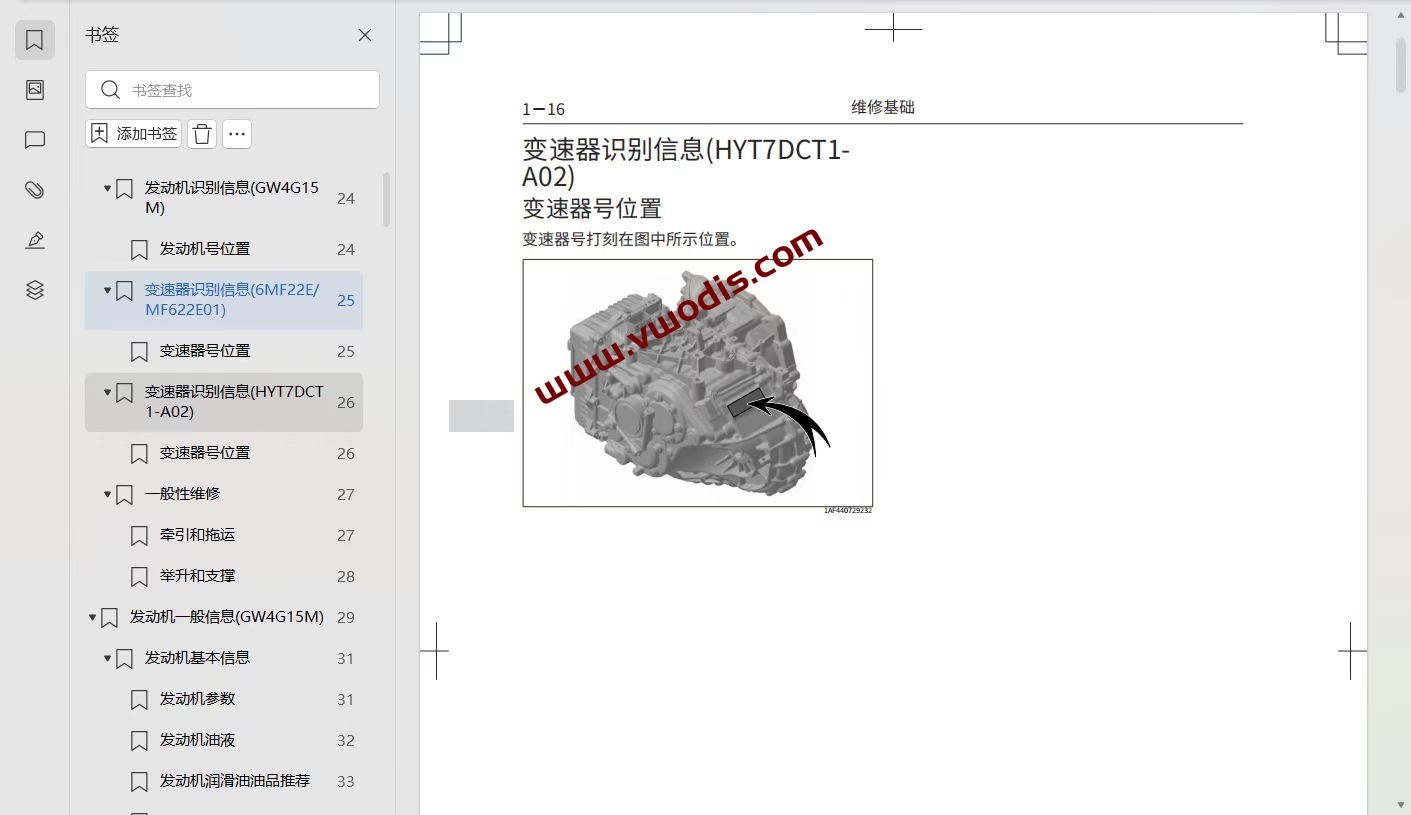The height and width of the screenshot is (815, 1411).
Task: Collapse 变速器识别信息(6MF22E/MF622E01) bookmark
Action: coord(108,290)
